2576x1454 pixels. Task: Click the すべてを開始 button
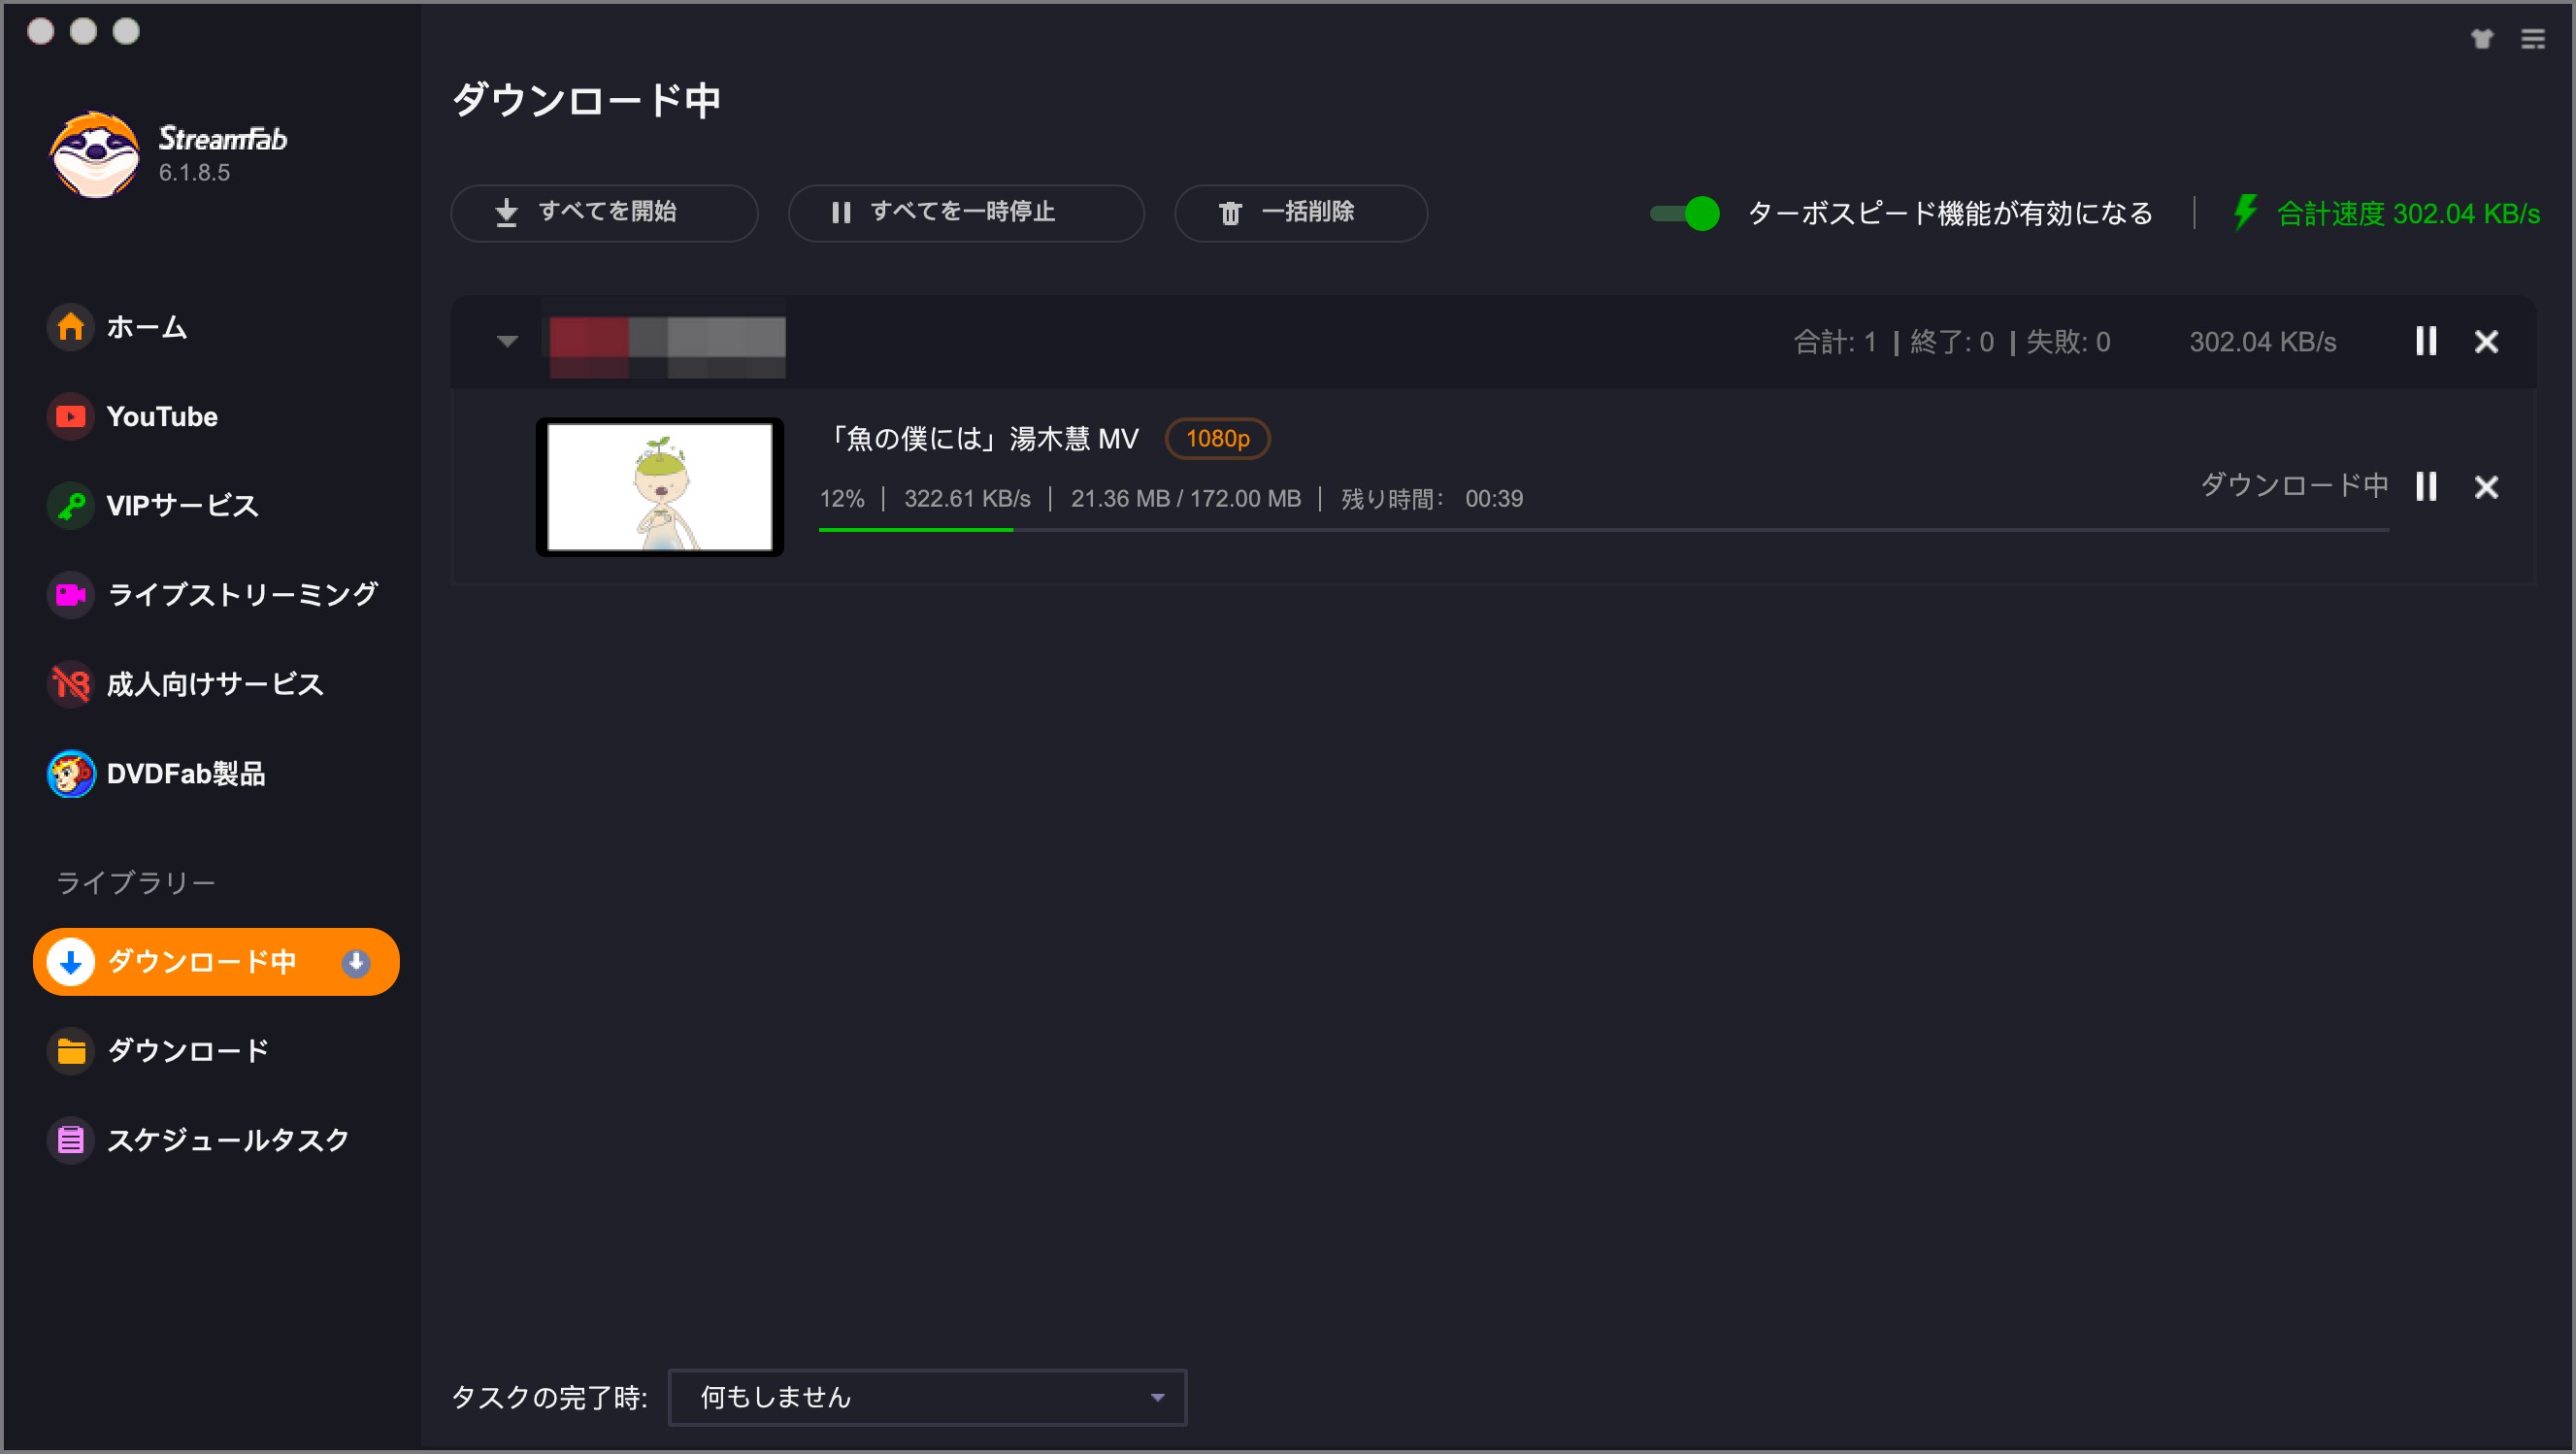(604, 213)
